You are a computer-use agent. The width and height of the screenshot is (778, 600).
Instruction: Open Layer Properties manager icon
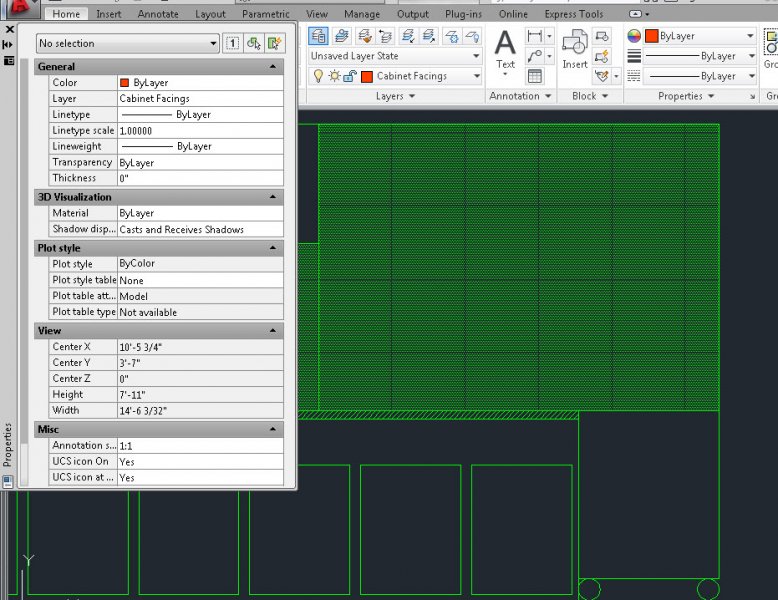point(318,36)
